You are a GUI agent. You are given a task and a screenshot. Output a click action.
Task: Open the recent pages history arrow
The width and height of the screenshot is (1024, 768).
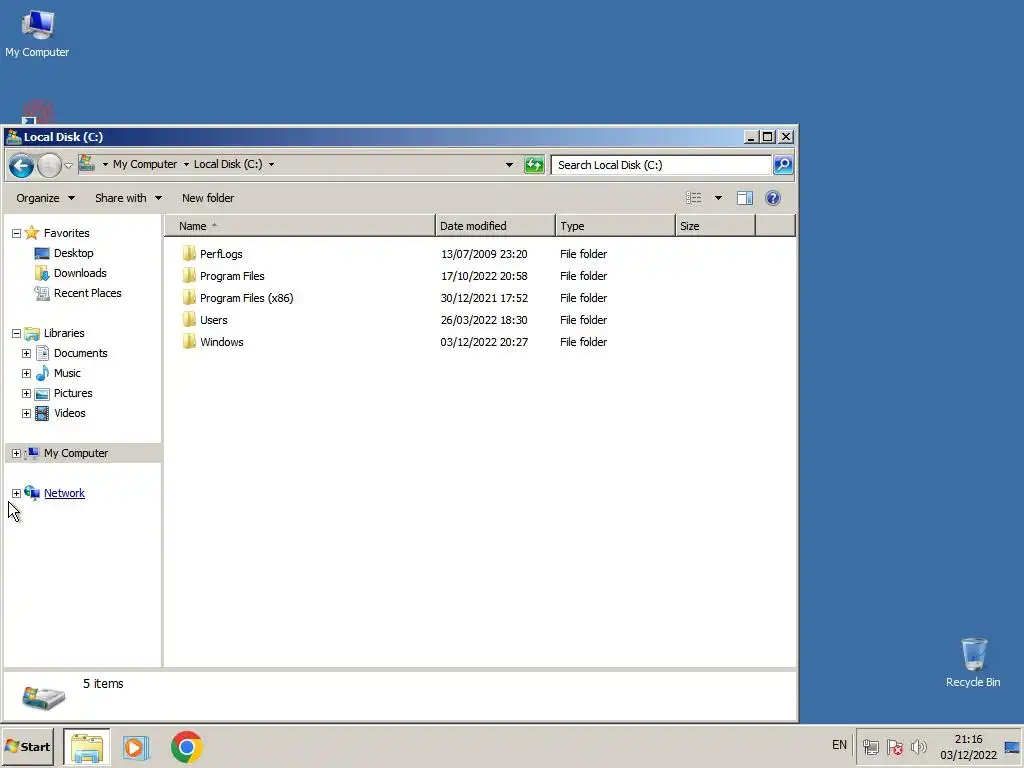(x=69, y=165)
